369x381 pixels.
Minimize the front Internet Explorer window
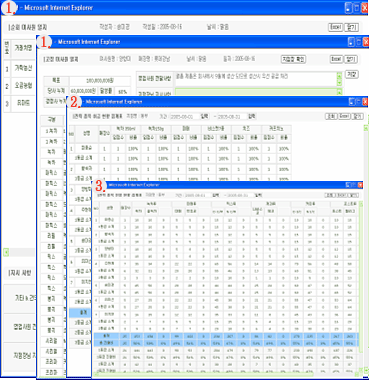click(x=348, y=185)
